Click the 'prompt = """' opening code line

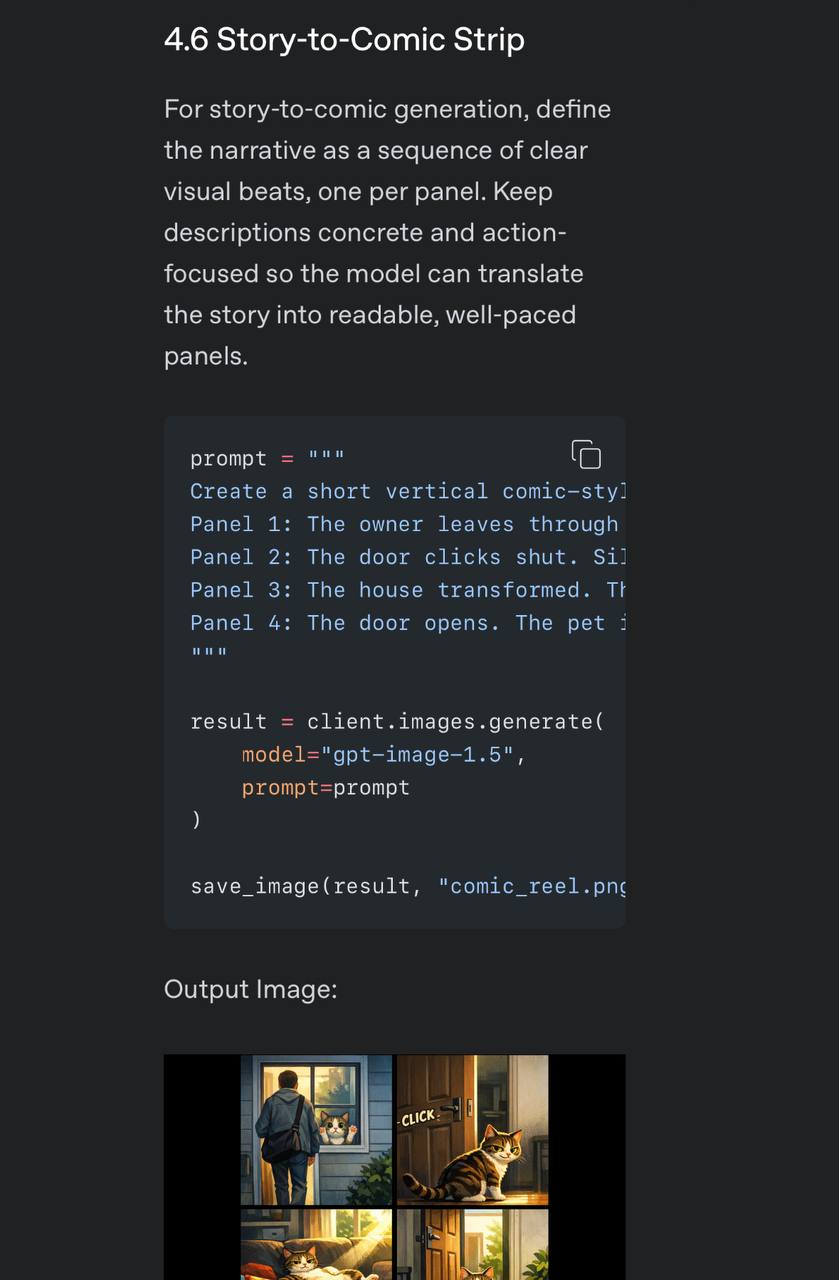pyautogui.click(x=267, y=459)
